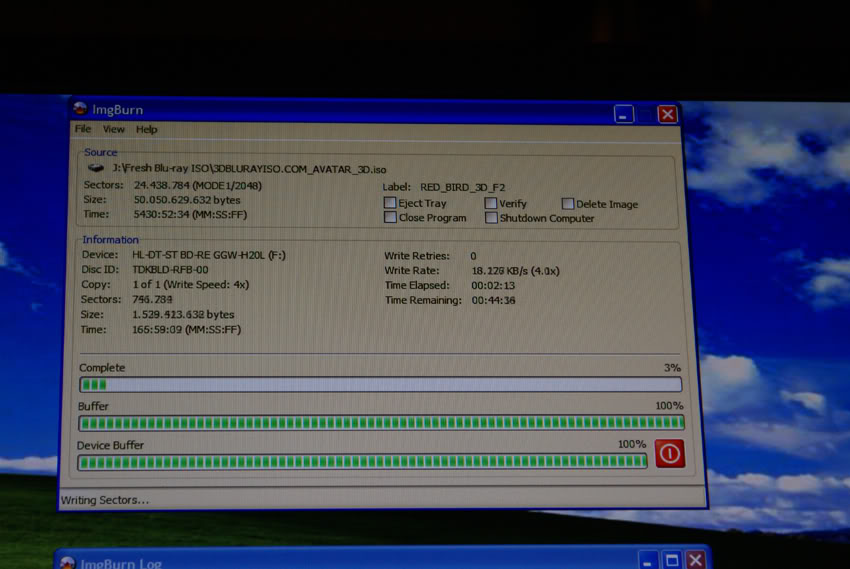
Task: Close the ImgBurn main window
Action: pyautogui.click(x=667, y=114)
